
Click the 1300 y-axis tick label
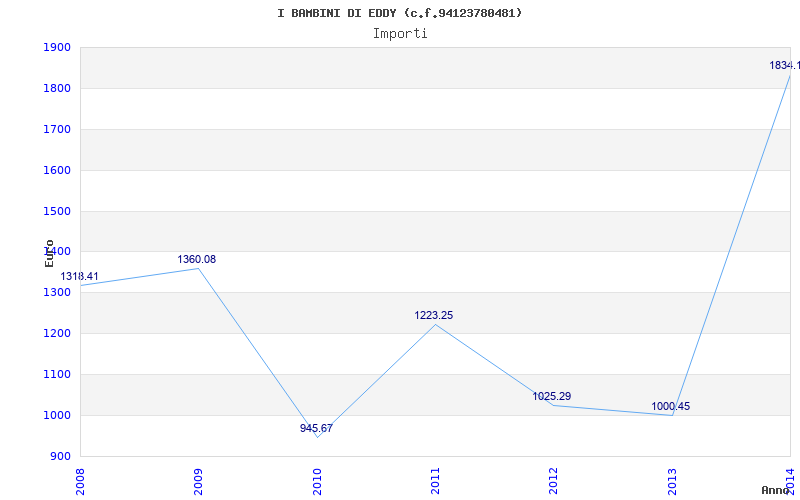click(57, 293)
